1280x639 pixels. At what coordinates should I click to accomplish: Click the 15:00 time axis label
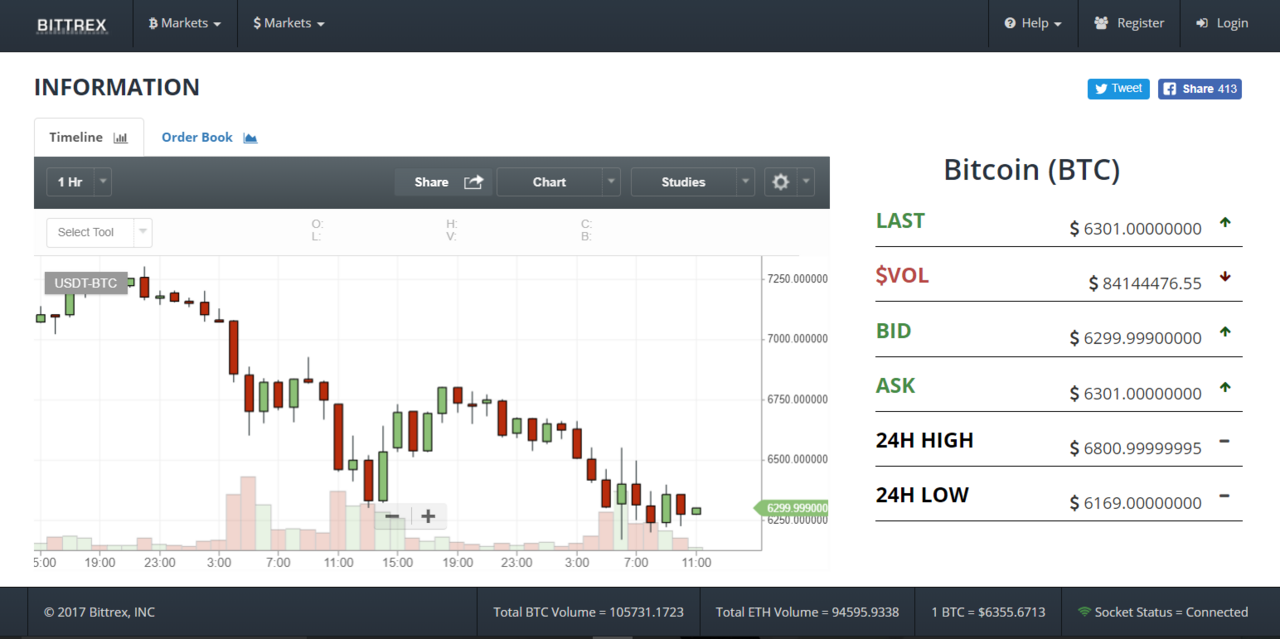pyautogui.click(x=398, y=563)
